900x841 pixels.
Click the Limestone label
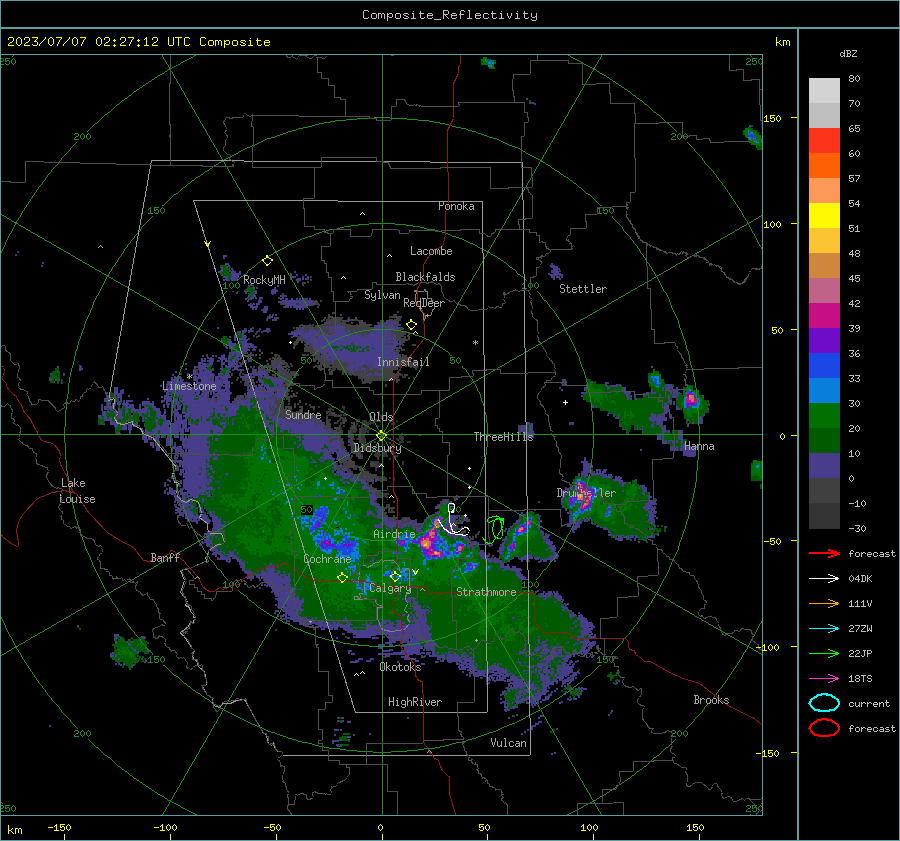189,386
